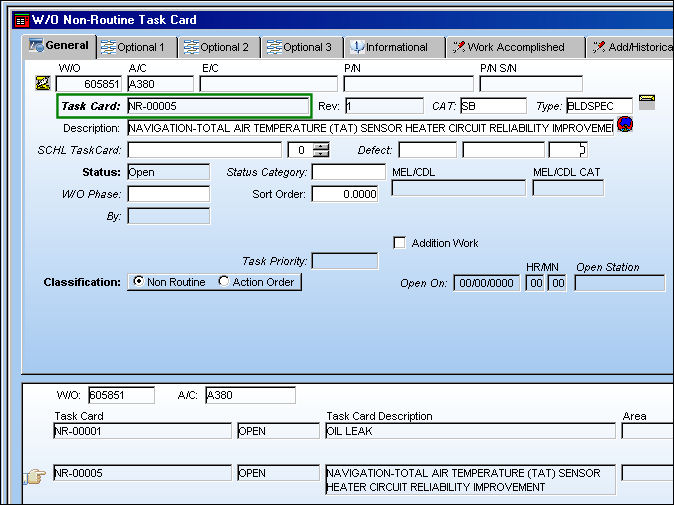
Task: Enable the Addition Work checkbox
Action: click(x=400, y=243)
